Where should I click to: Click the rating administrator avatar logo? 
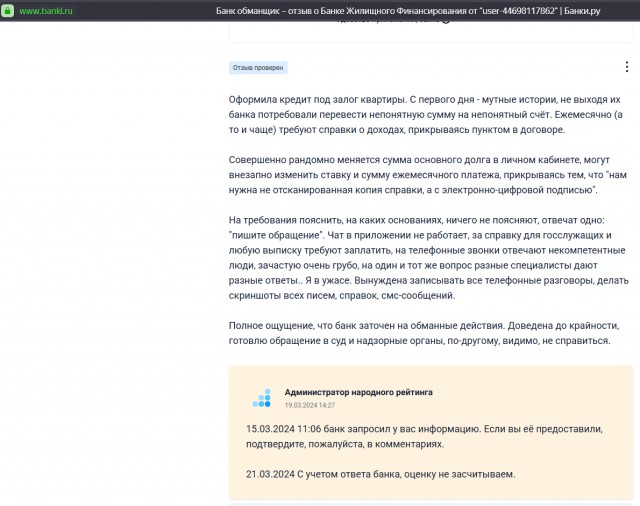tap(261, 398)
